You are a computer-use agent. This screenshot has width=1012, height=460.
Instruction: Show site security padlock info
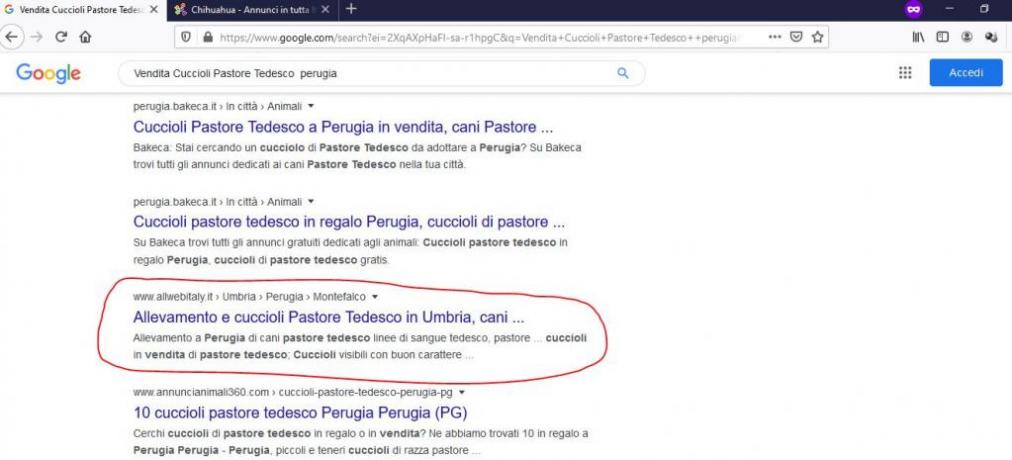(207, 37)
